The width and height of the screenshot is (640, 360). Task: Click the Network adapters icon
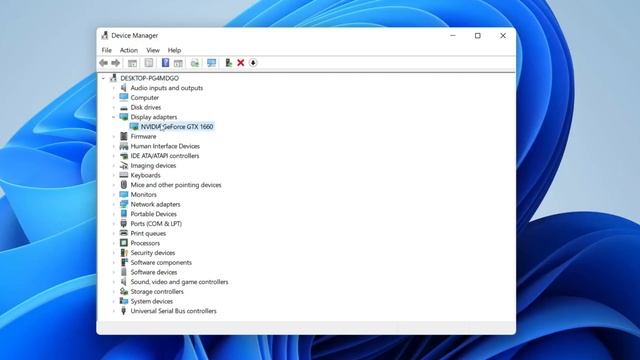124,204
